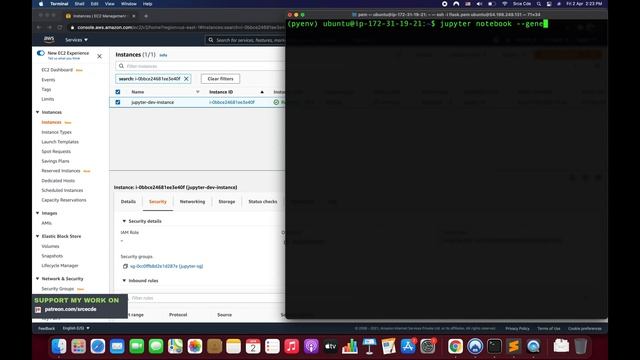This screenshot has height=360, width=640.
Task: Open Apple TV in the dock
Action: pos(330,347)
